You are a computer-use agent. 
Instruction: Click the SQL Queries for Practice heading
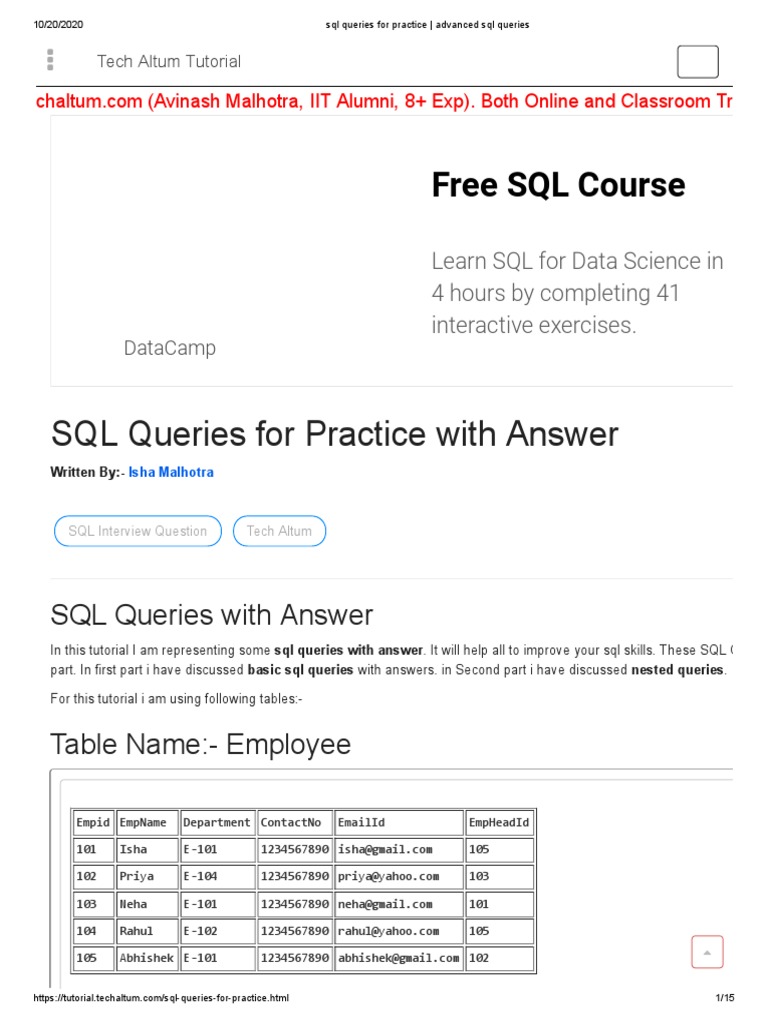334,434
